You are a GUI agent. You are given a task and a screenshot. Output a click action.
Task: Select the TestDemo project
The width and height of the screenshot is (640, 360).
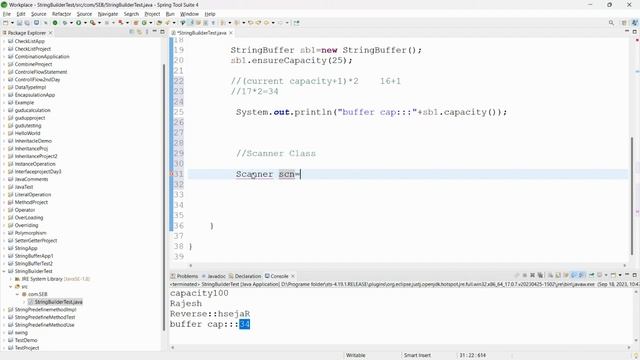tap(26, 340)
